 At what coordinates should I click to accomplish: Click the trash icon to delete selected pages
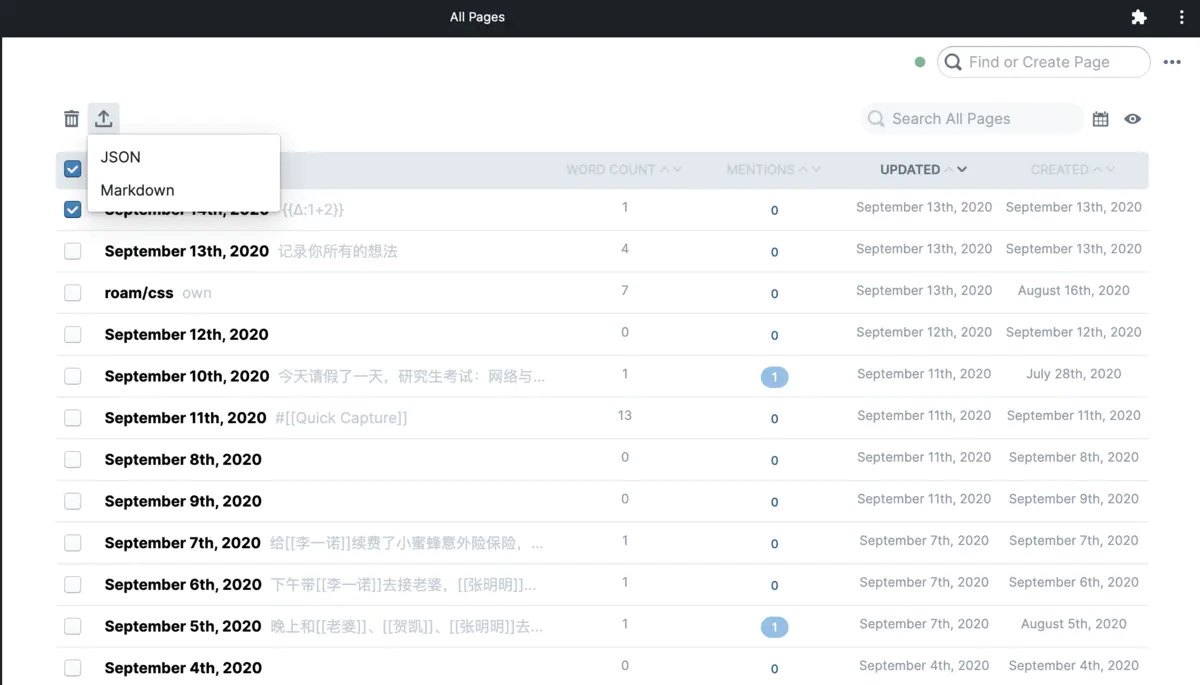coord(71,118)
